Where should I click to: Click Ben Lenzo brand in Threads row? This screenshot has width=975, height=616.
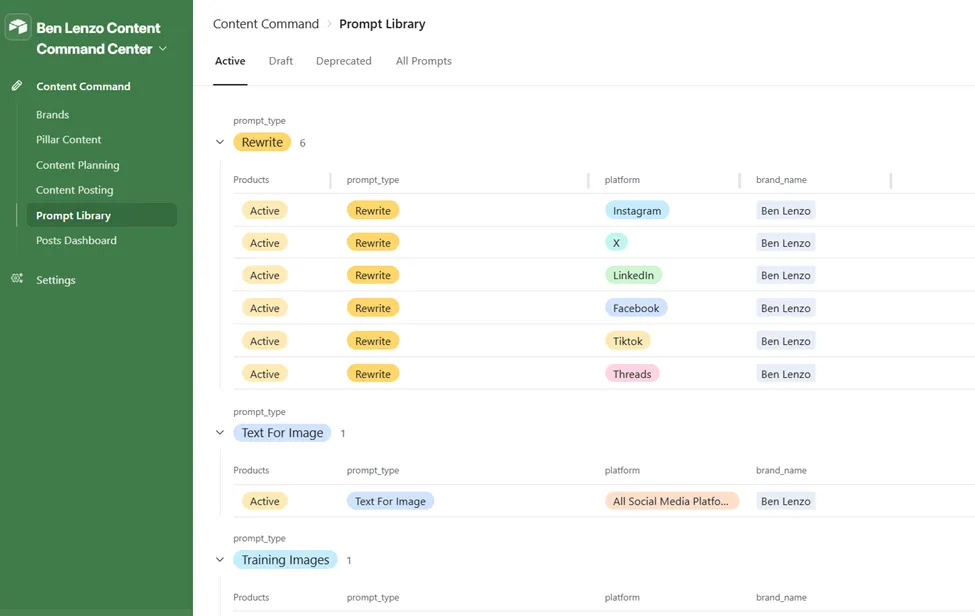785,374
